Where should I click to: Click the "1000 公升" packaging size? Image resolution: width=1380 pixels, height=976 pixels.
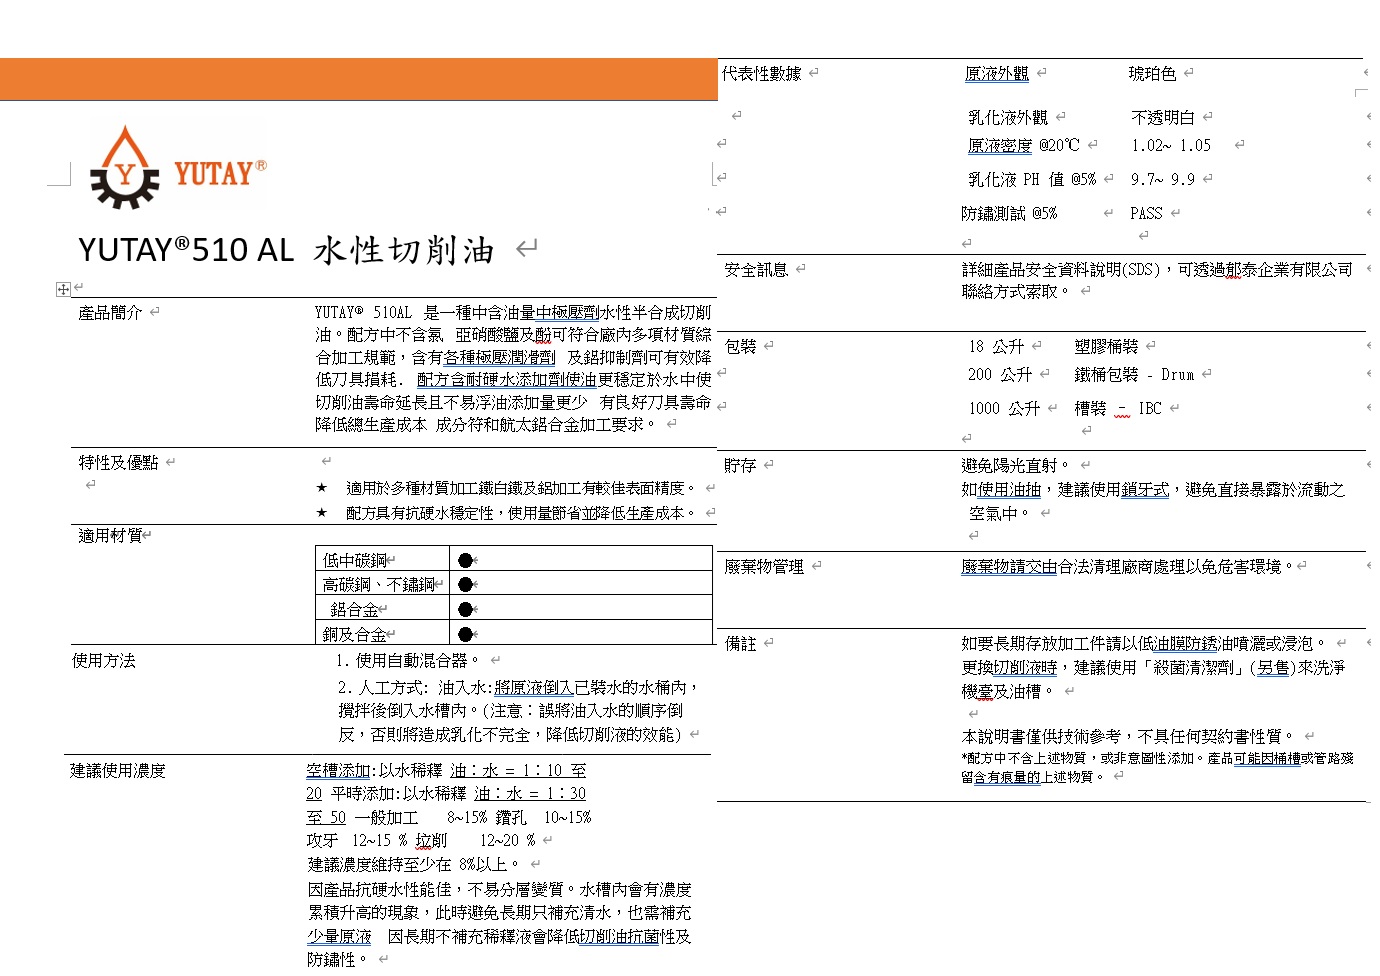pyautogui.click(x=1004, y=408)
